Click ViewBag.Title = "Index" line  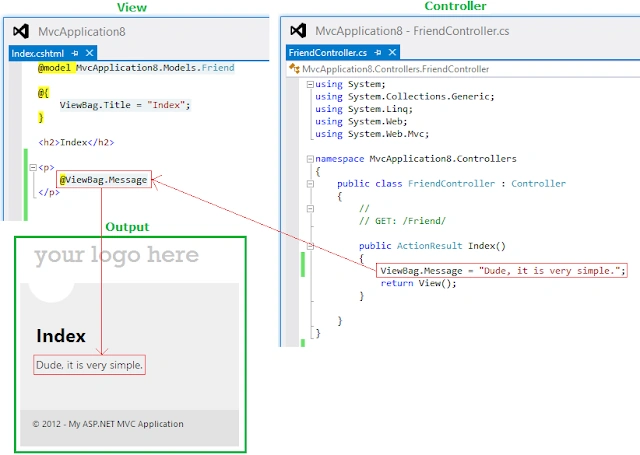coord(125,105)
